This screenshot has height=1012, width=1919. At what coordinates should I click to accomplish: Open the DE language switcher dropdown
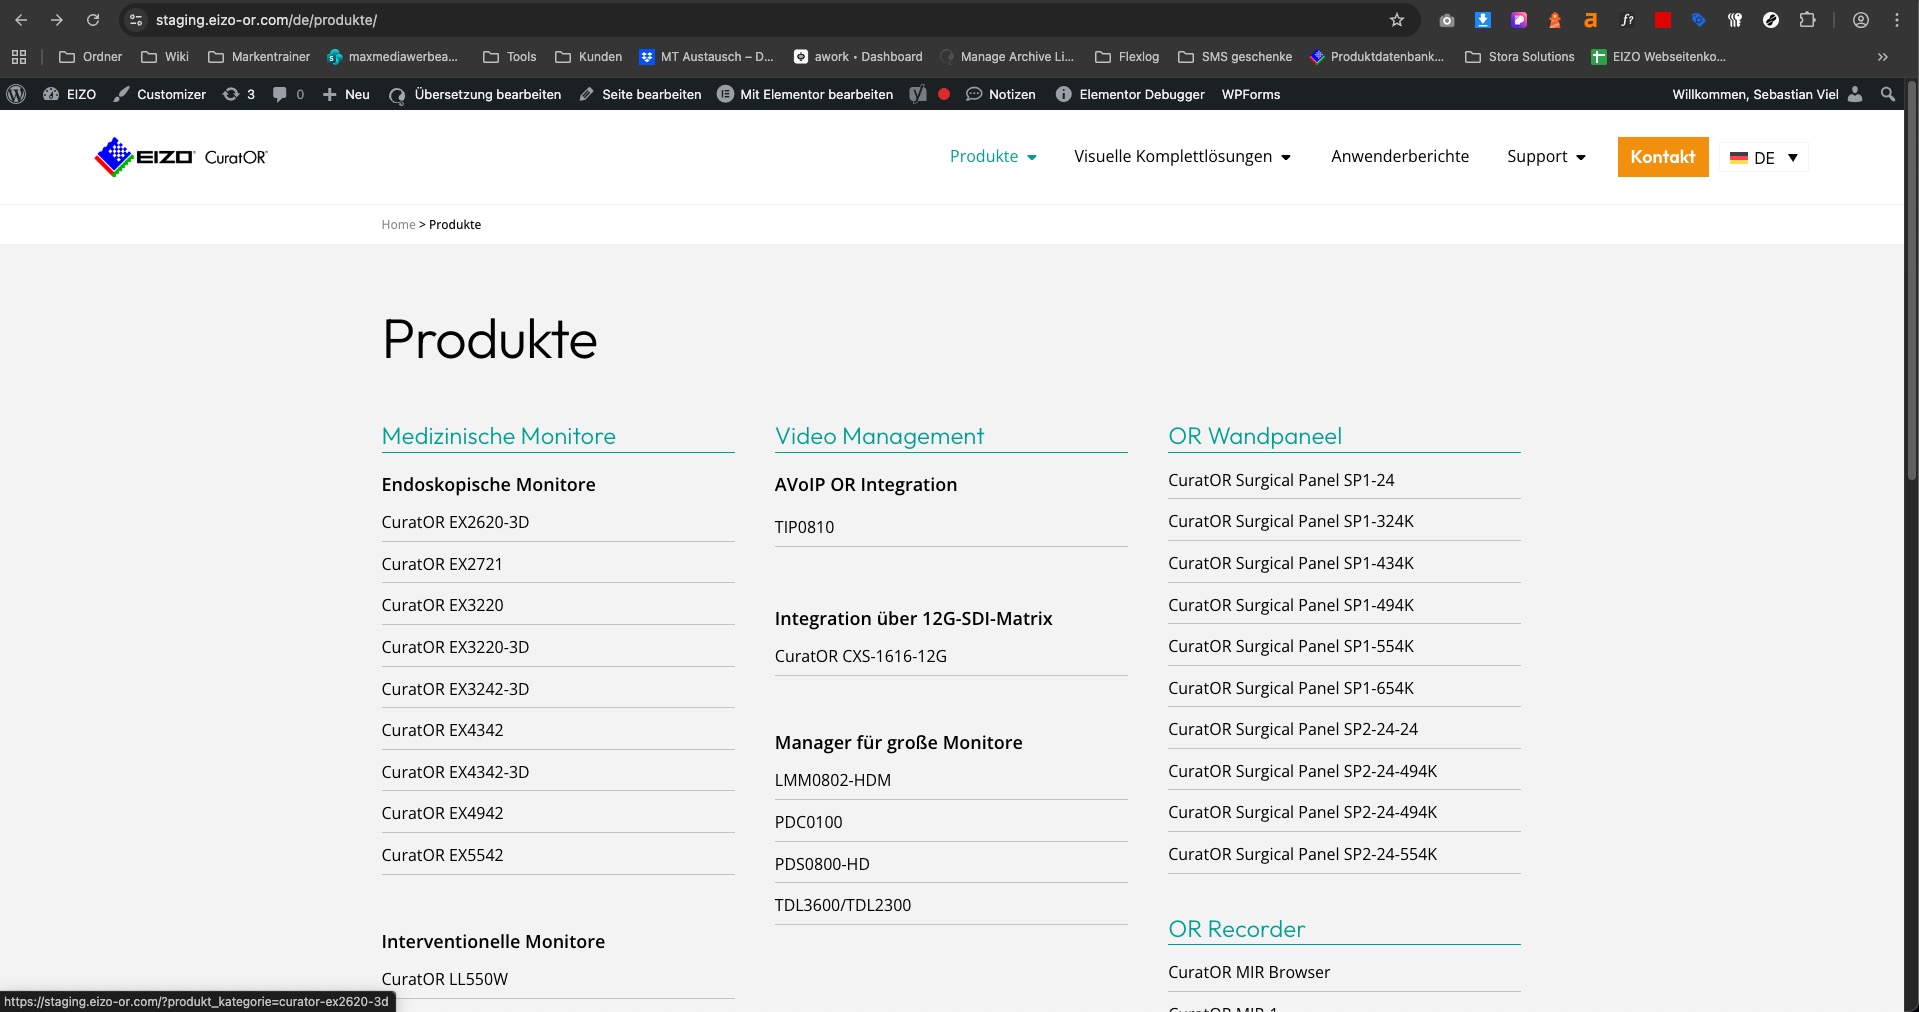point(1765,158)
